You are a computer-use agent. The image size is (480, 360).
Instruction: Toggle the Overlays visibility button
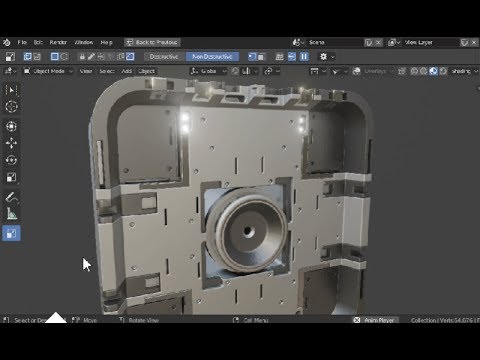coord(356,71)
